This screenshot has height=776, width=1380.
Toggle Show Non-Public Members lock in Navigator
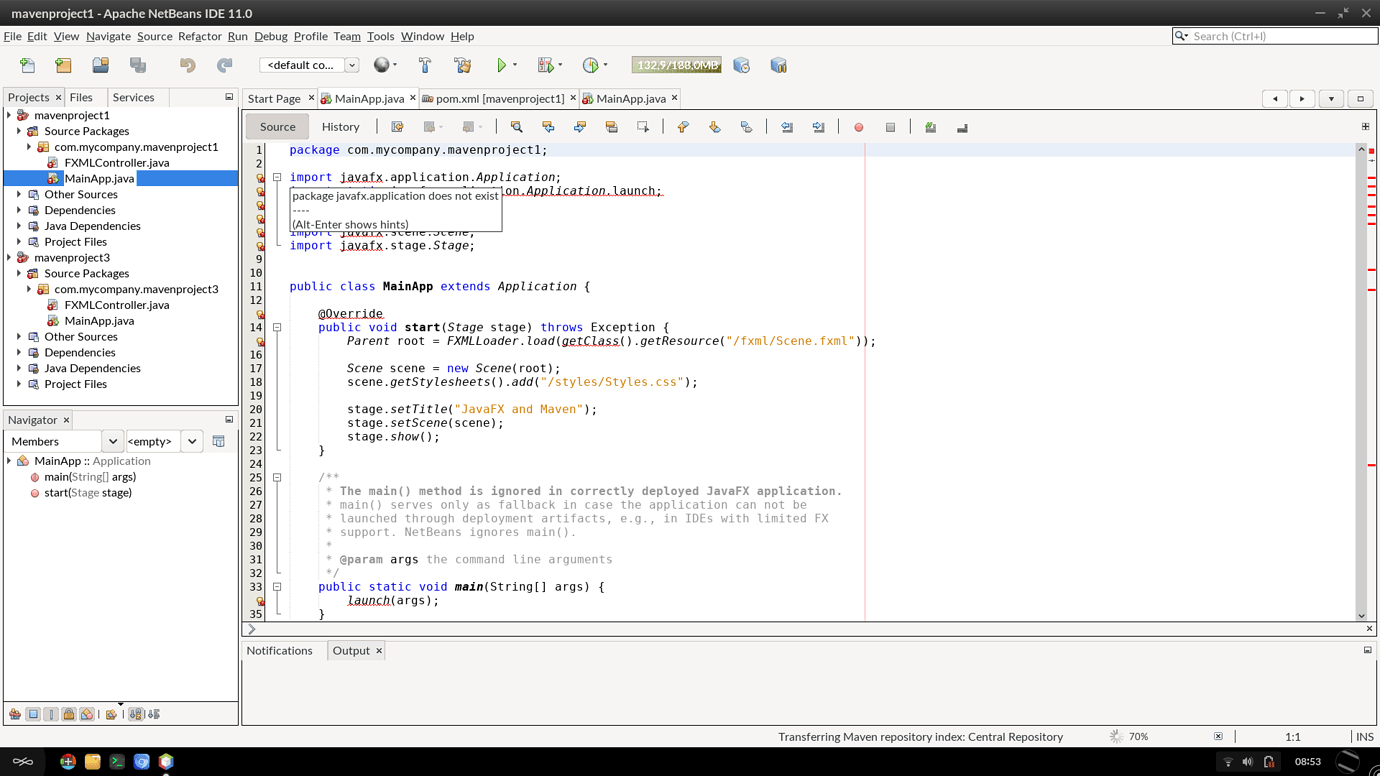(x=69, y=714)
